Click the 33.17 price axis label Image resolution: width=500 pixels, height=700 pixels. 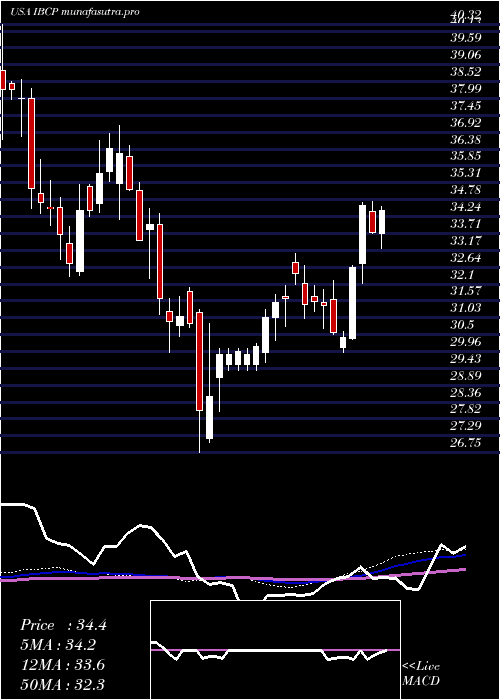click(466, 241)
